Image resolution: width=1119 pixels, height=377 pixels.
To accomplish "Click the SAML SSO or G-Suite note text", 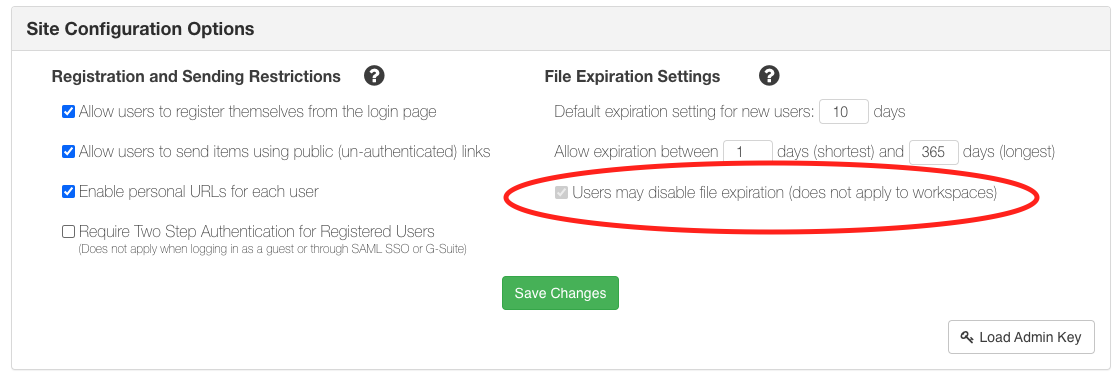I will coord(273,249).
